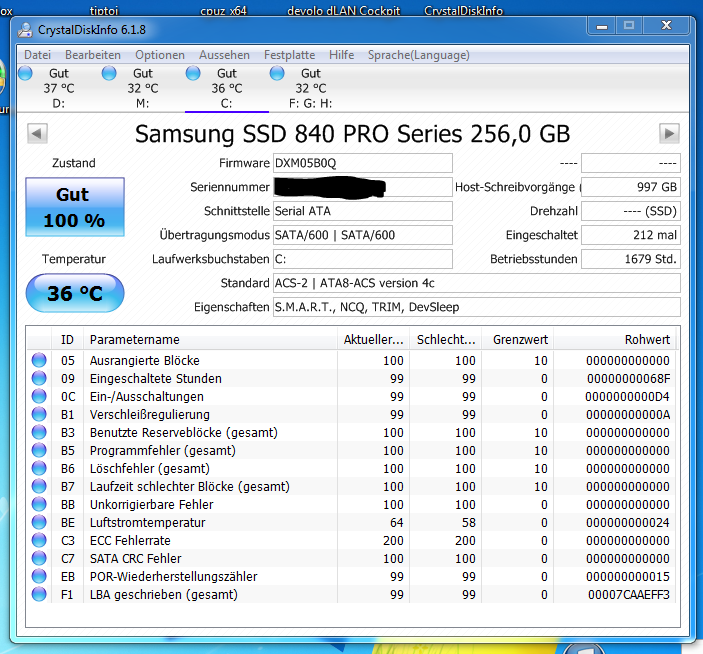Click the blue health dot for drive M:
The width and height of the screenshot is (703, 654).
click(109, 73)
